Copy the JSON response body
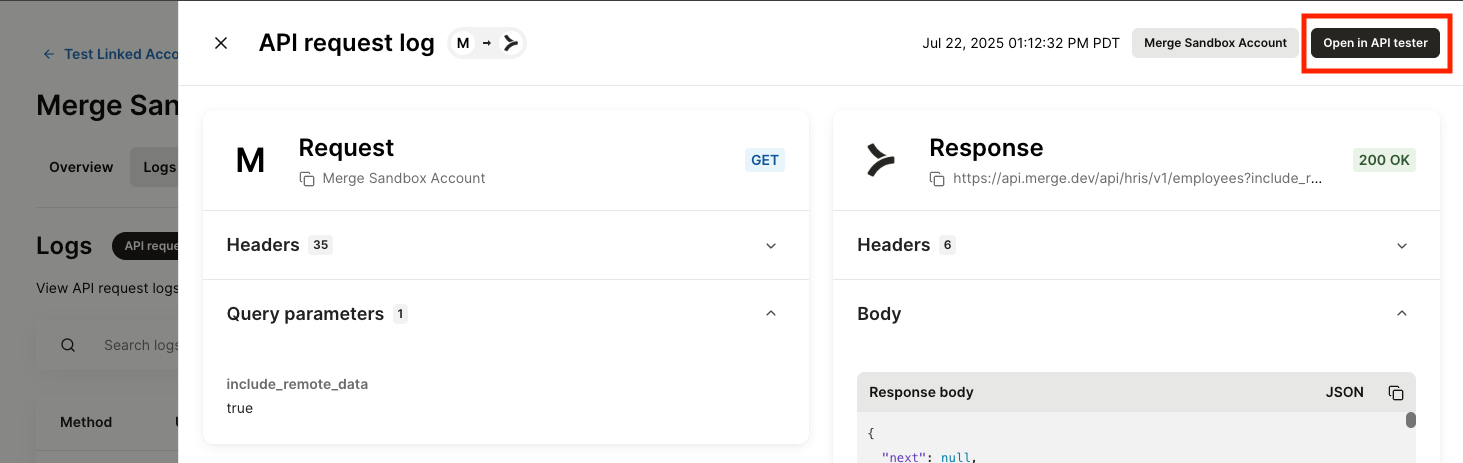Screen dimensions: 1463x463 (x=1396, y=393)
